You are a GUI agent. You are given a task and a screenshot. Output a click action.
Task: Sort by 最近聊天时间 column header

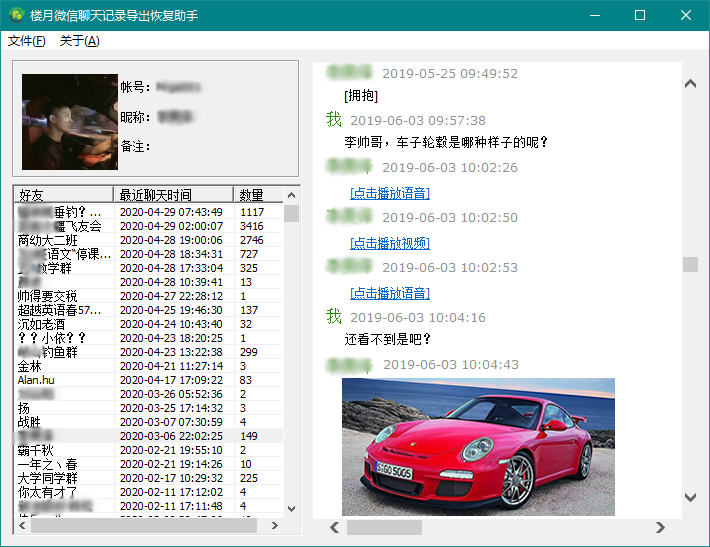173,194
